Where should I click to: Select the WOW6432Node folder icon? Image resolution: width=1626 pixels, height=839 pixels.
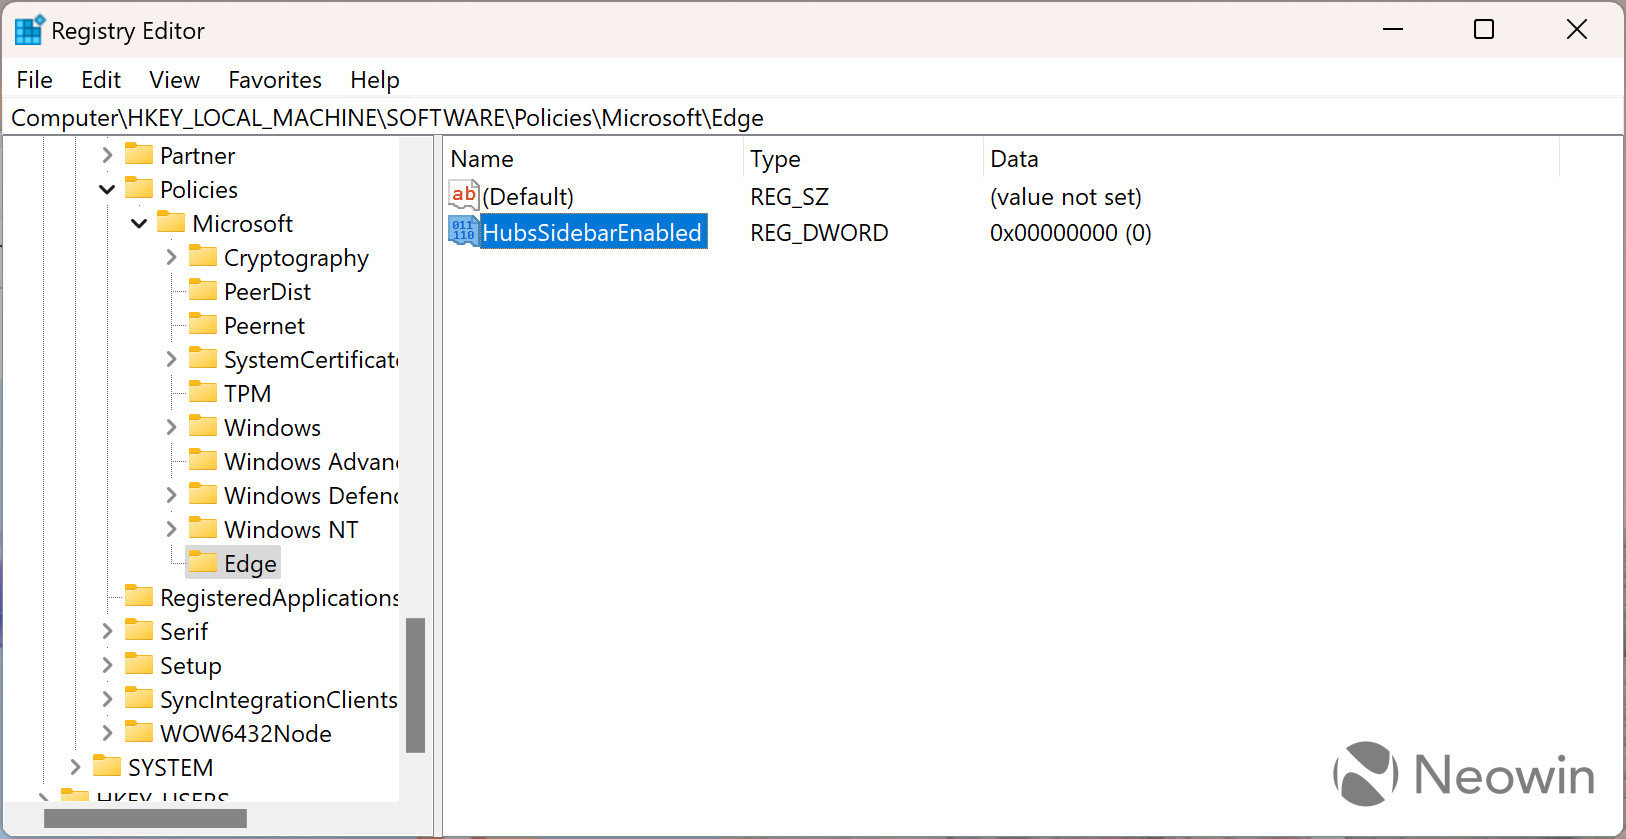(x=139, y=732)
